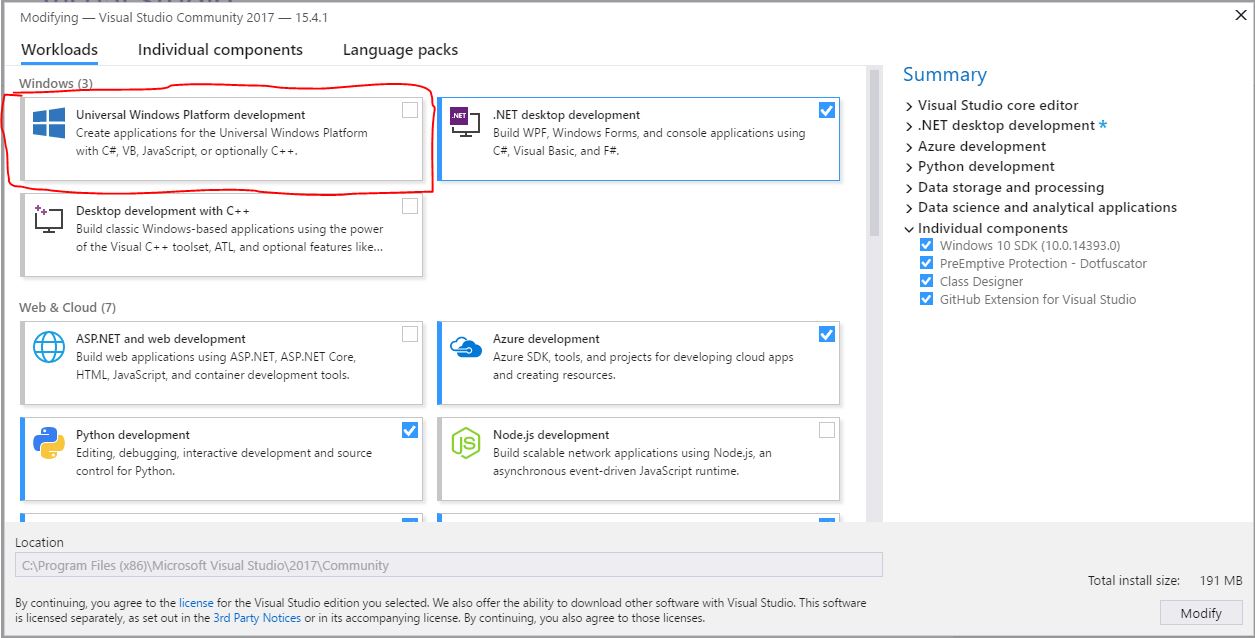Expand Python development summary section

(909, 167)
